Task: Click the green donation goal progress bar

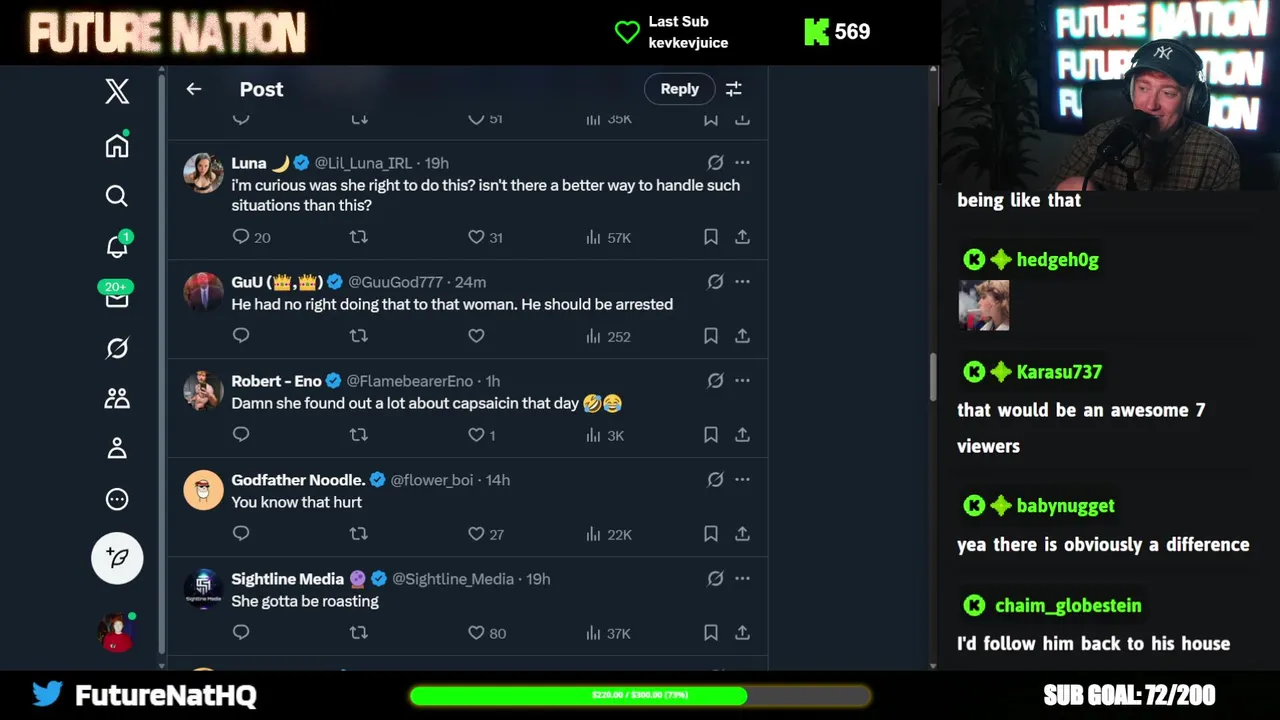Action: tap(640, 695)
